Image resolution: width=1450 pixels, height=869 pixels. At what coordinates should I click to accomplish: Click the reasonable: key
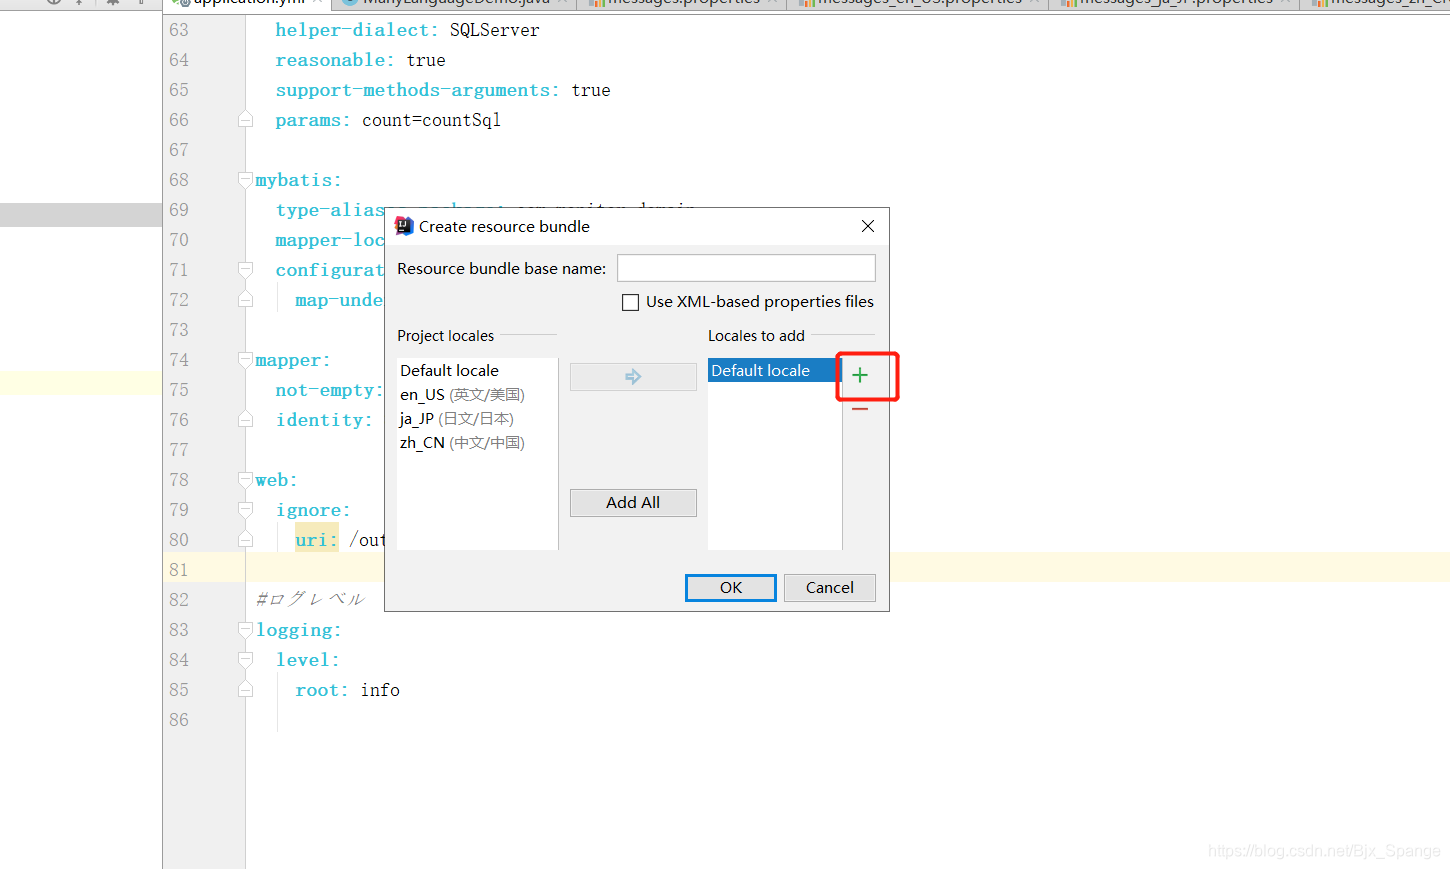tap(335, 60)
